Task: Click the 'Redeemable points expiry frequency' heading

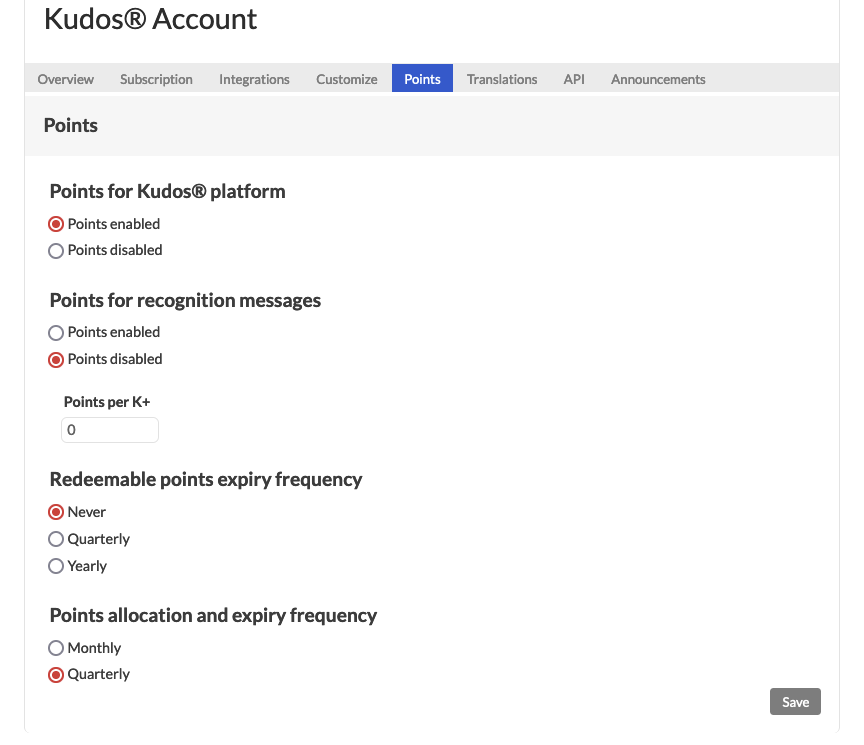Action: point(206,479)
